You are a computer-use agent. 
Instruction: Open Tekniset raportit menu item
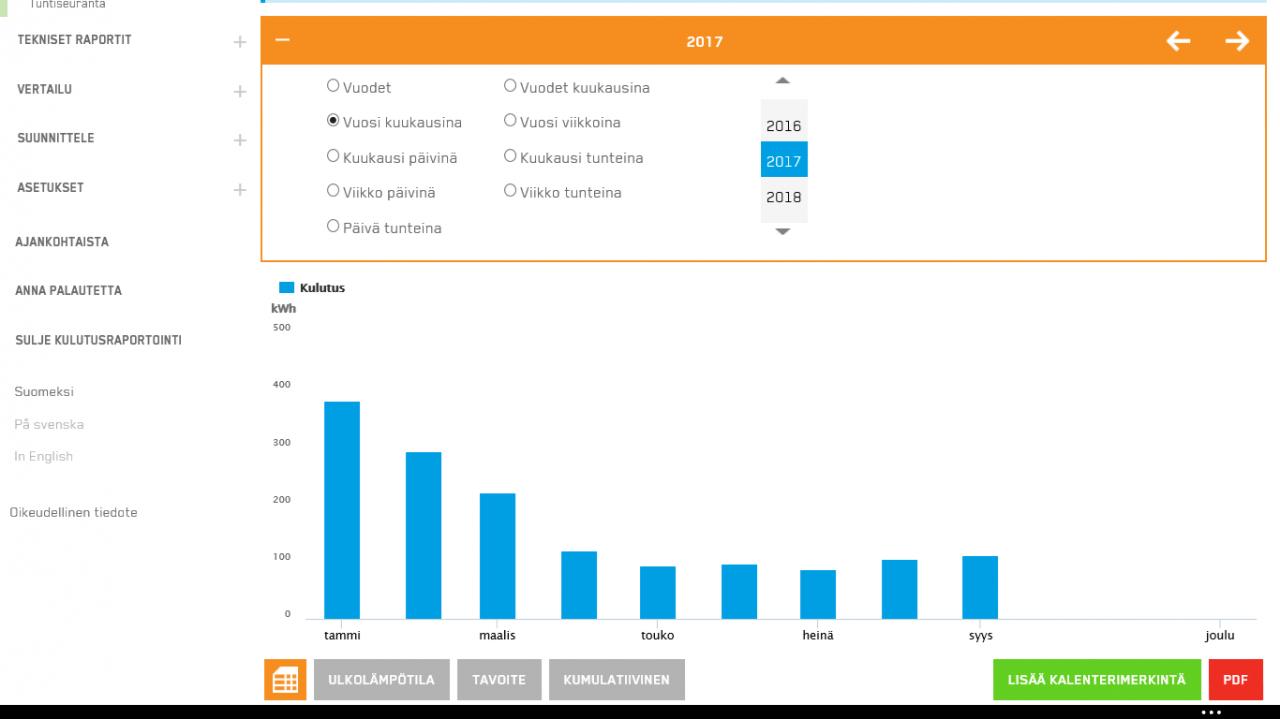[74, 40]
